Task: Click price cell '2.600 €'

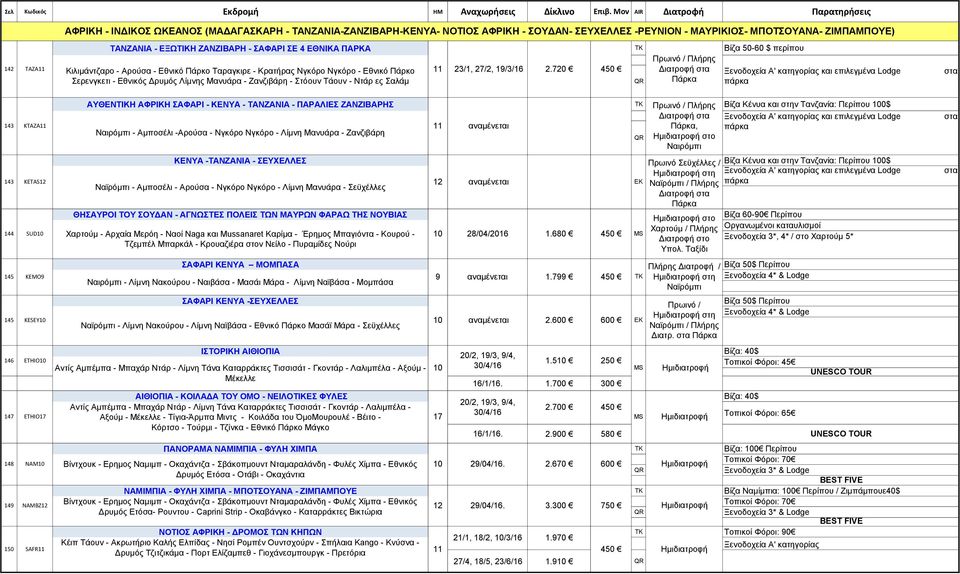Action: pos(559,320)
